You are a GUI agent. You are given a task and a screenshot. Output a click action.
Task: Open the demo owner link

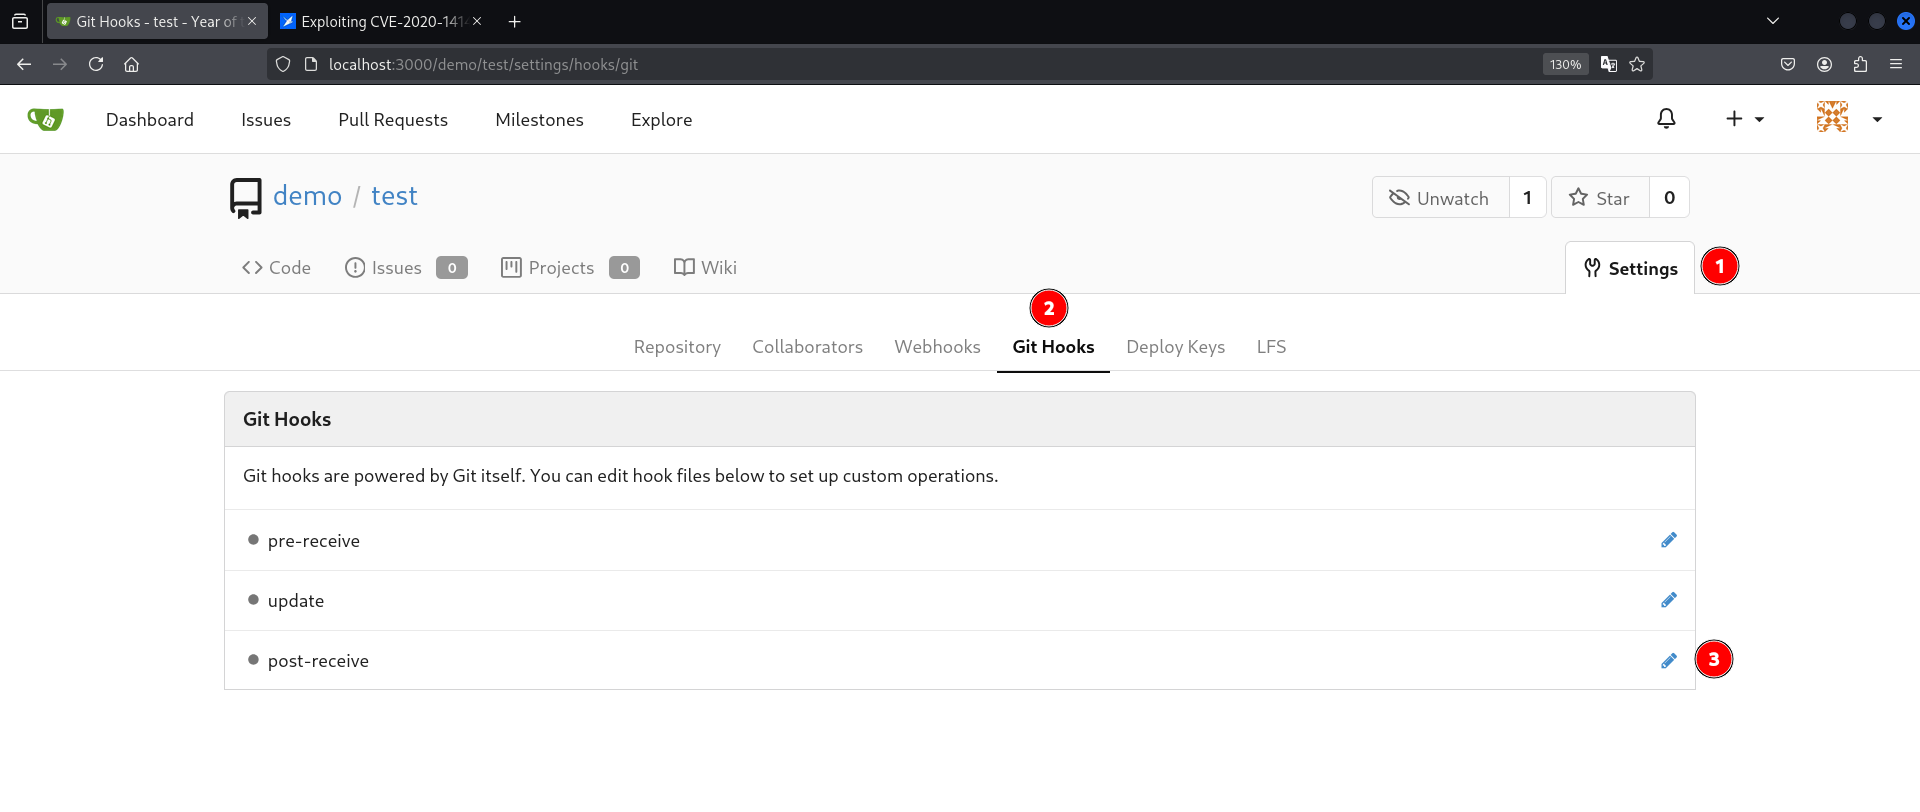point(307,196)
